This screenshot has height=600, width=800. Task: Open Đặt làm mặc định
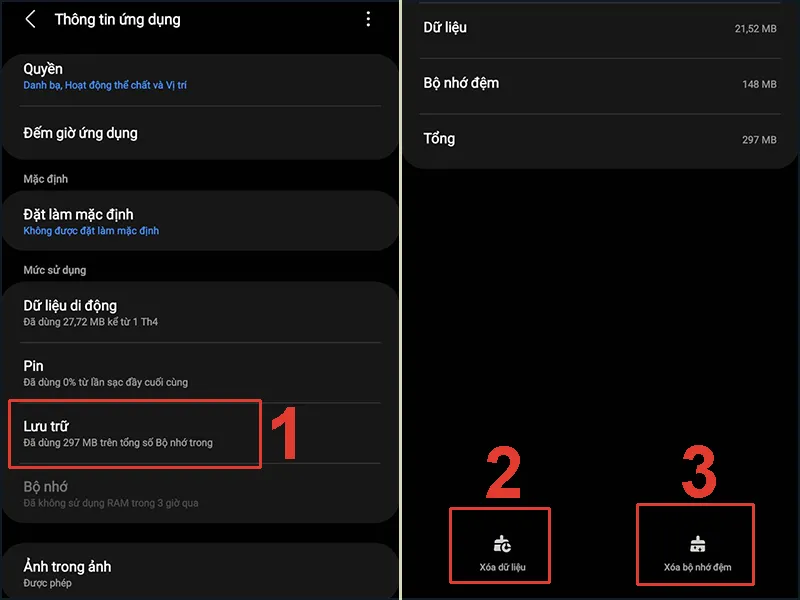click(200, 221)
